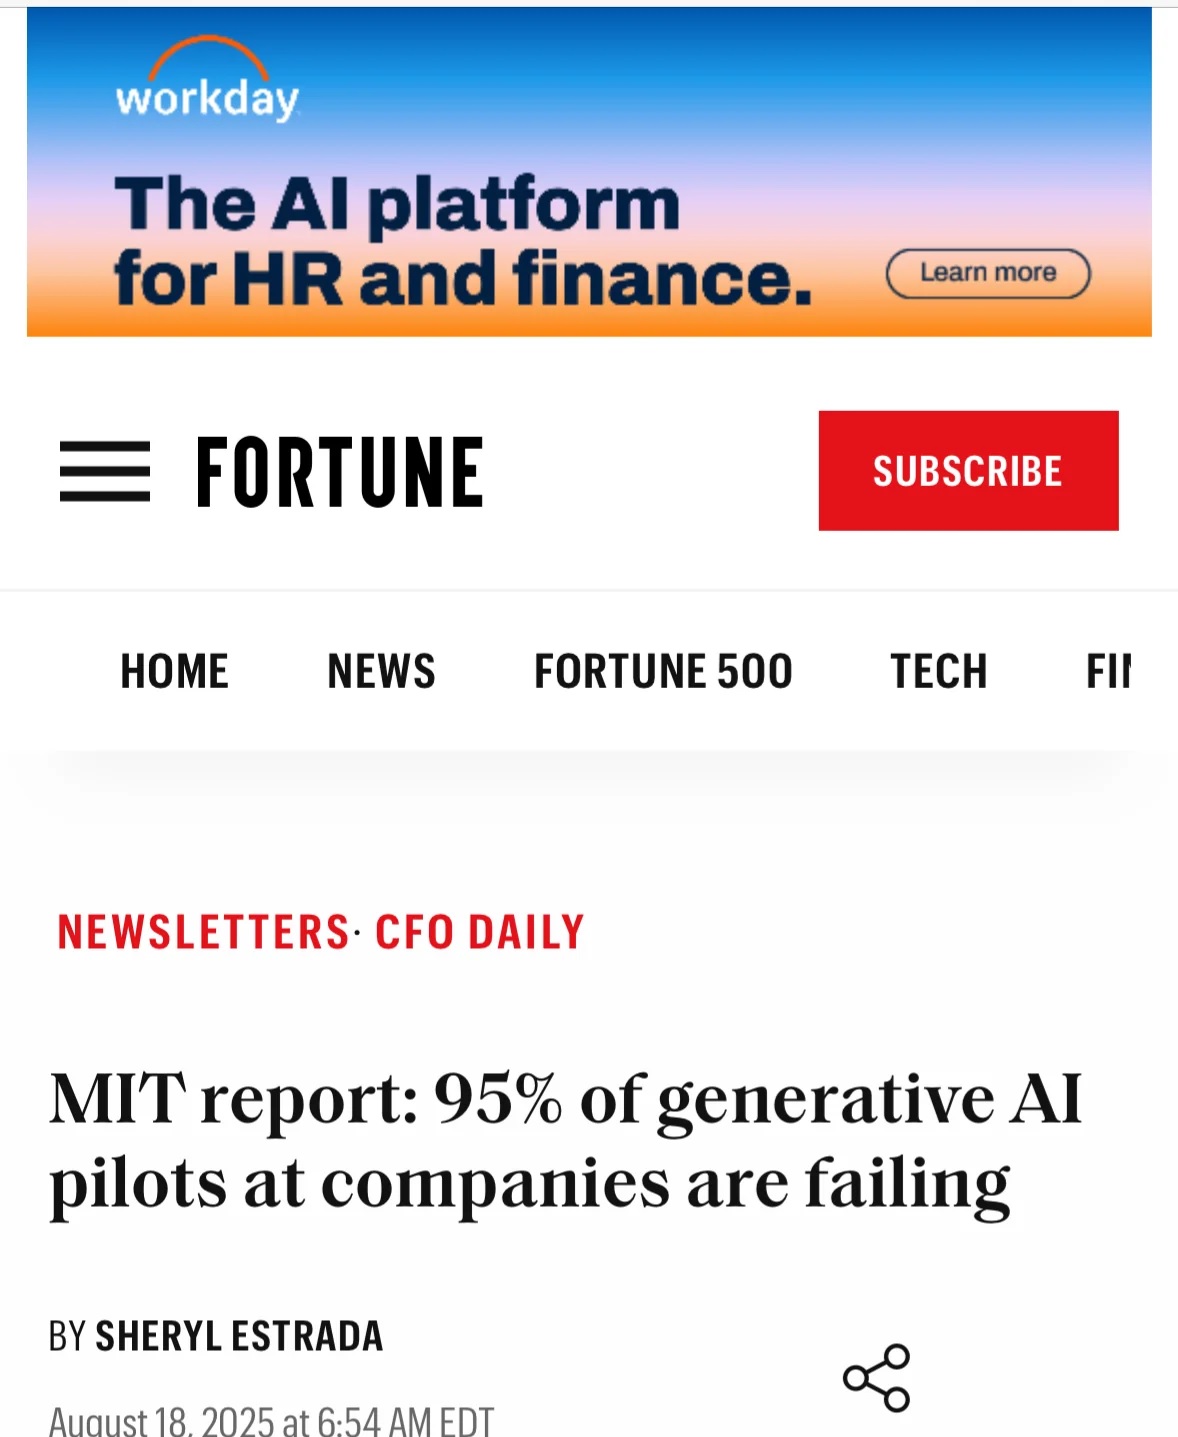The width and height of the screenshot is (1178, 1437).
Task: Tap the "BY" byline label
Action: coord(68,1336)
